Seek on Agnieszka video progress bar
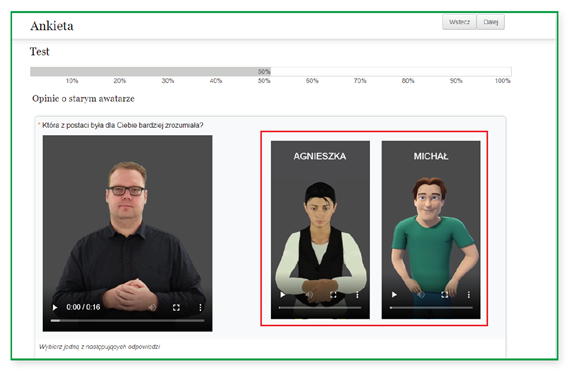Image resolution: width=574 pixels, height=372 pixels. 320,308
